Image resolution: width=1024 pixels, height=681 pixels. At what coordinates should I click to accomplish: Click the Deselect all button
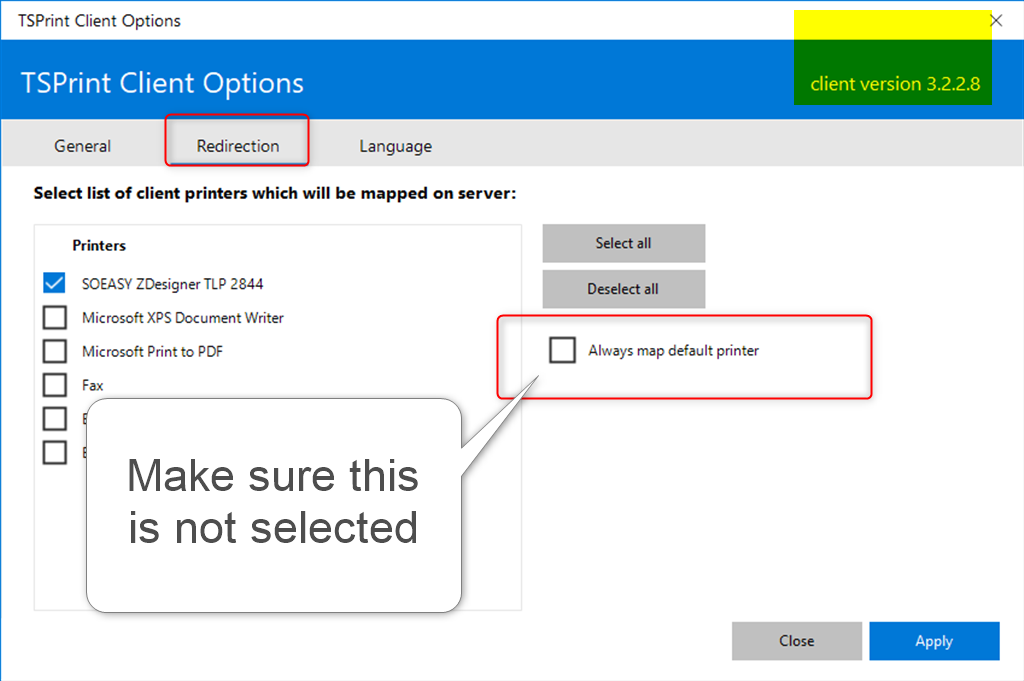624,289
